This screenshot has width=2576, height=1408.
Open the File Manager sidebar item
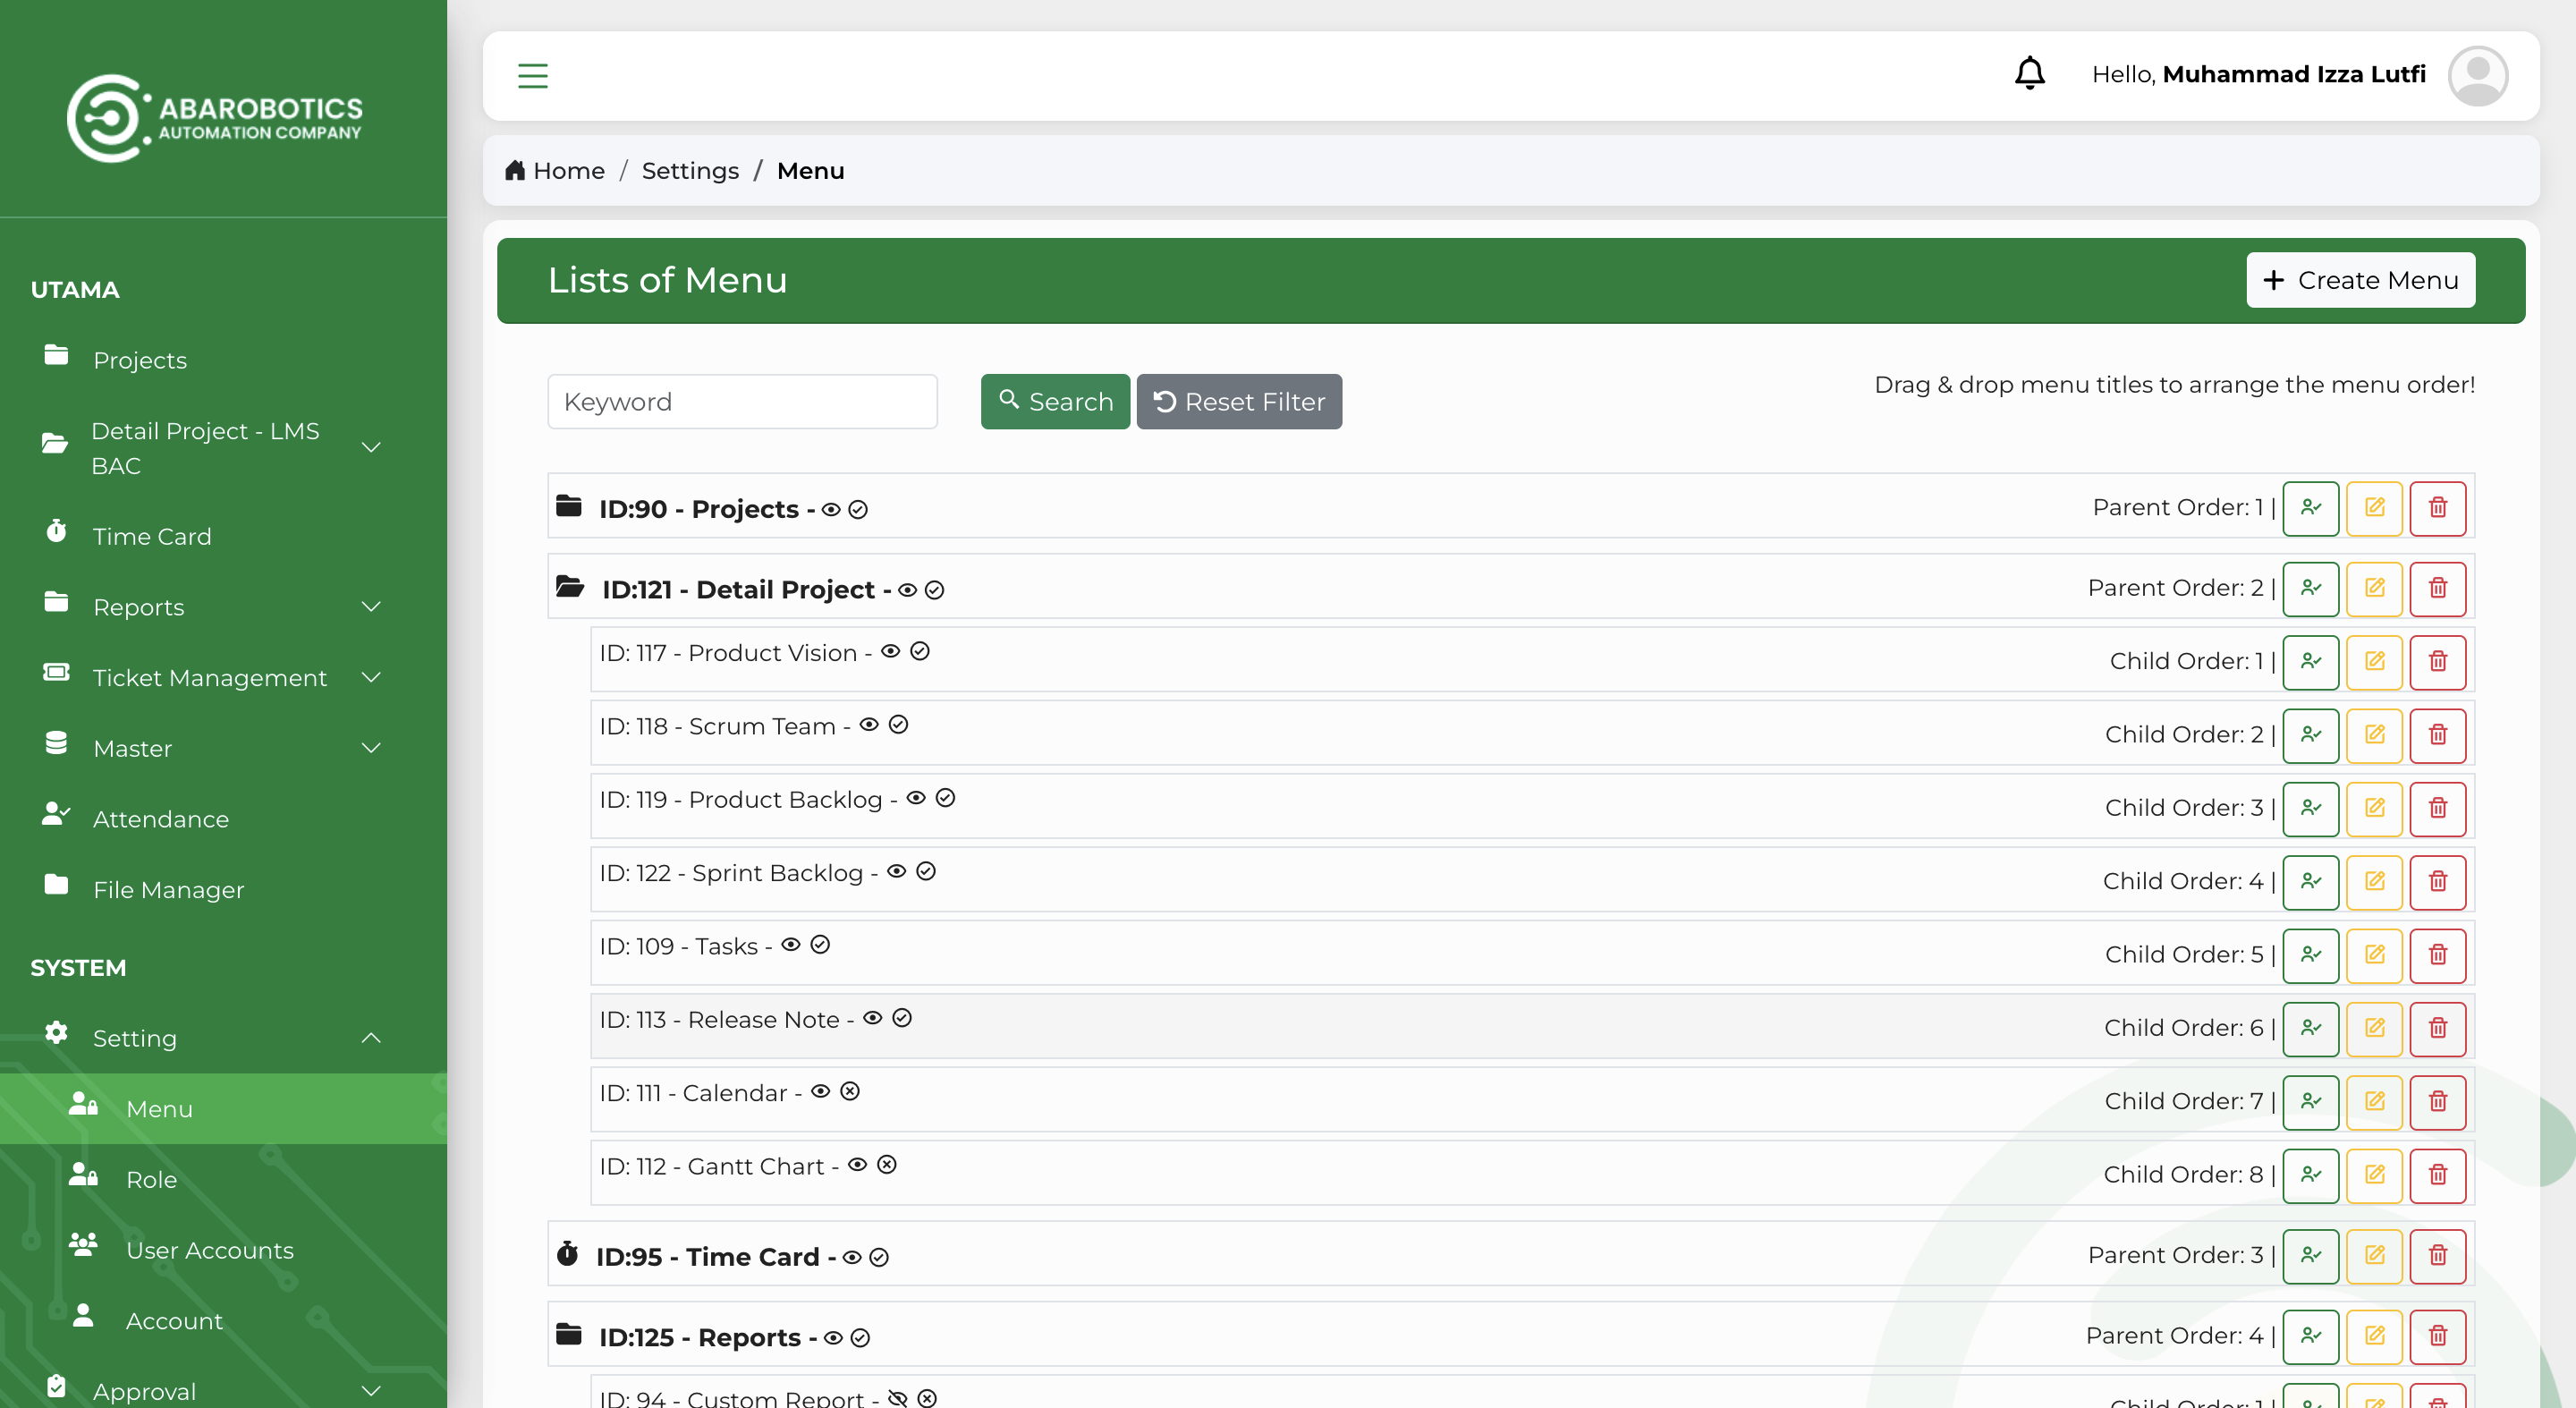(x=168, y=890)
